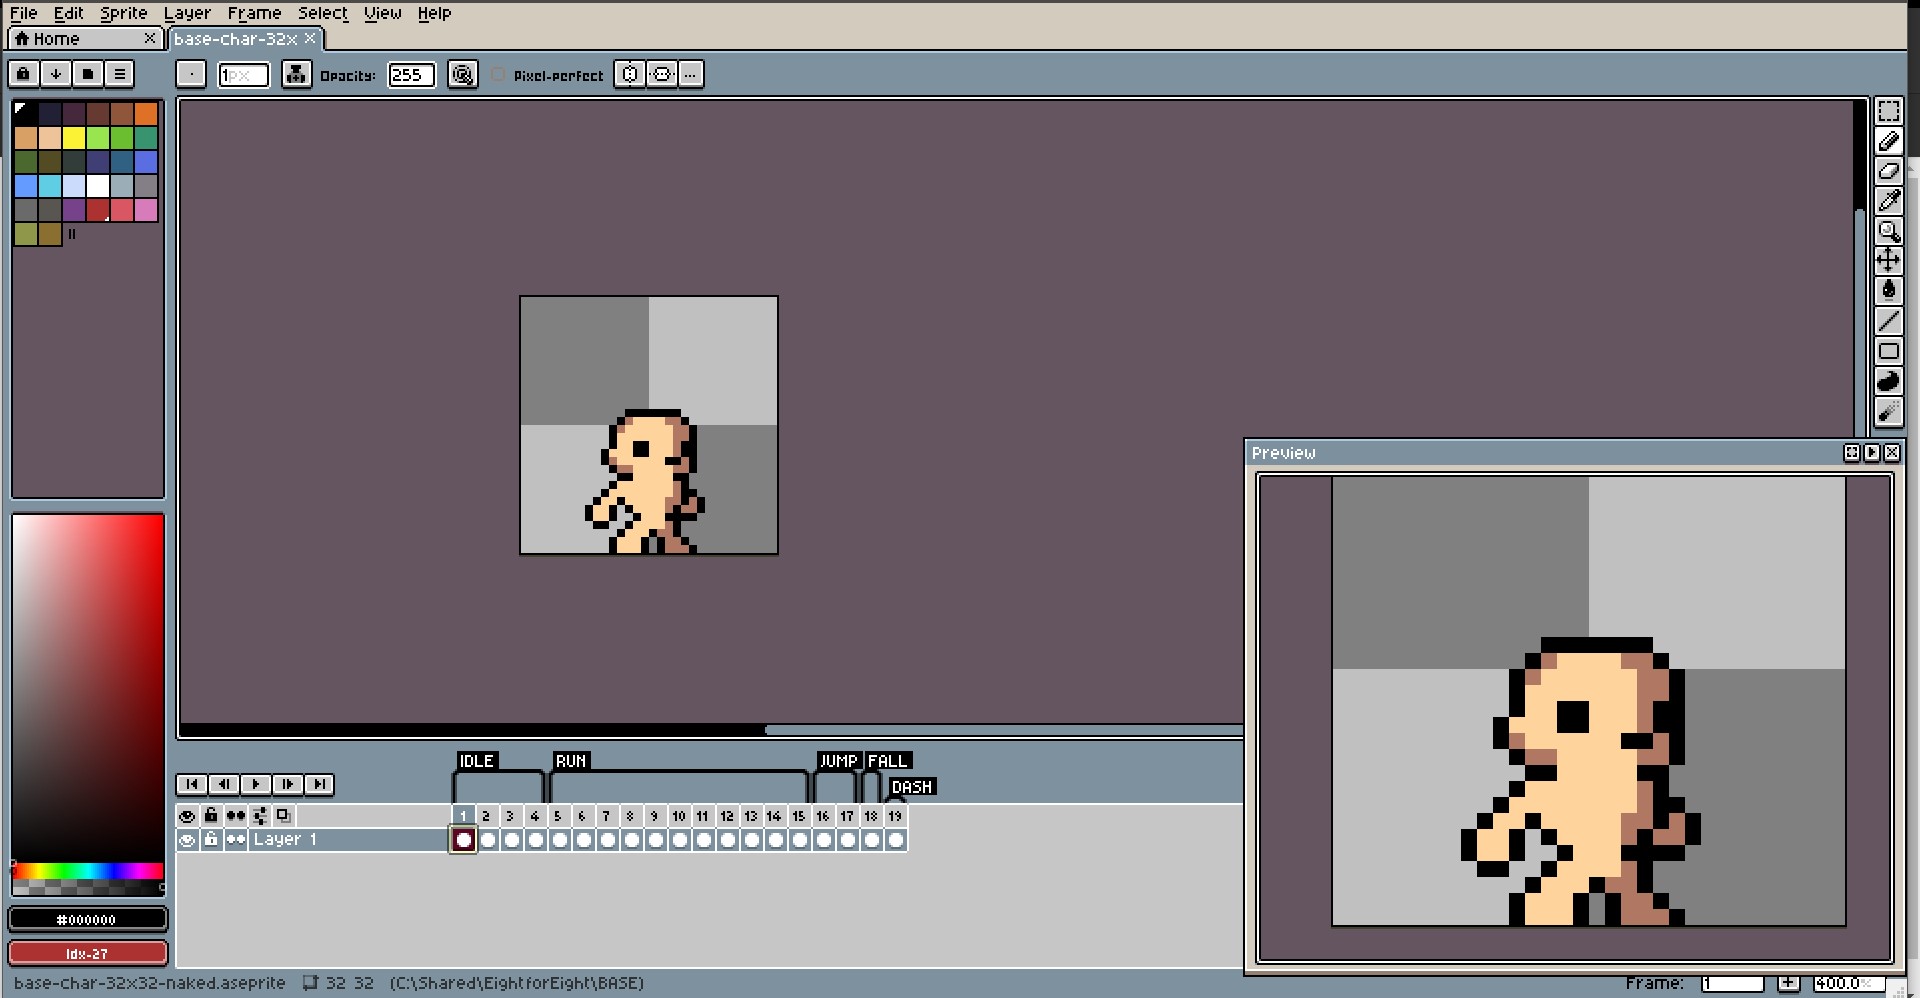
Task: Open the File menu
Action: click(24, 13)
